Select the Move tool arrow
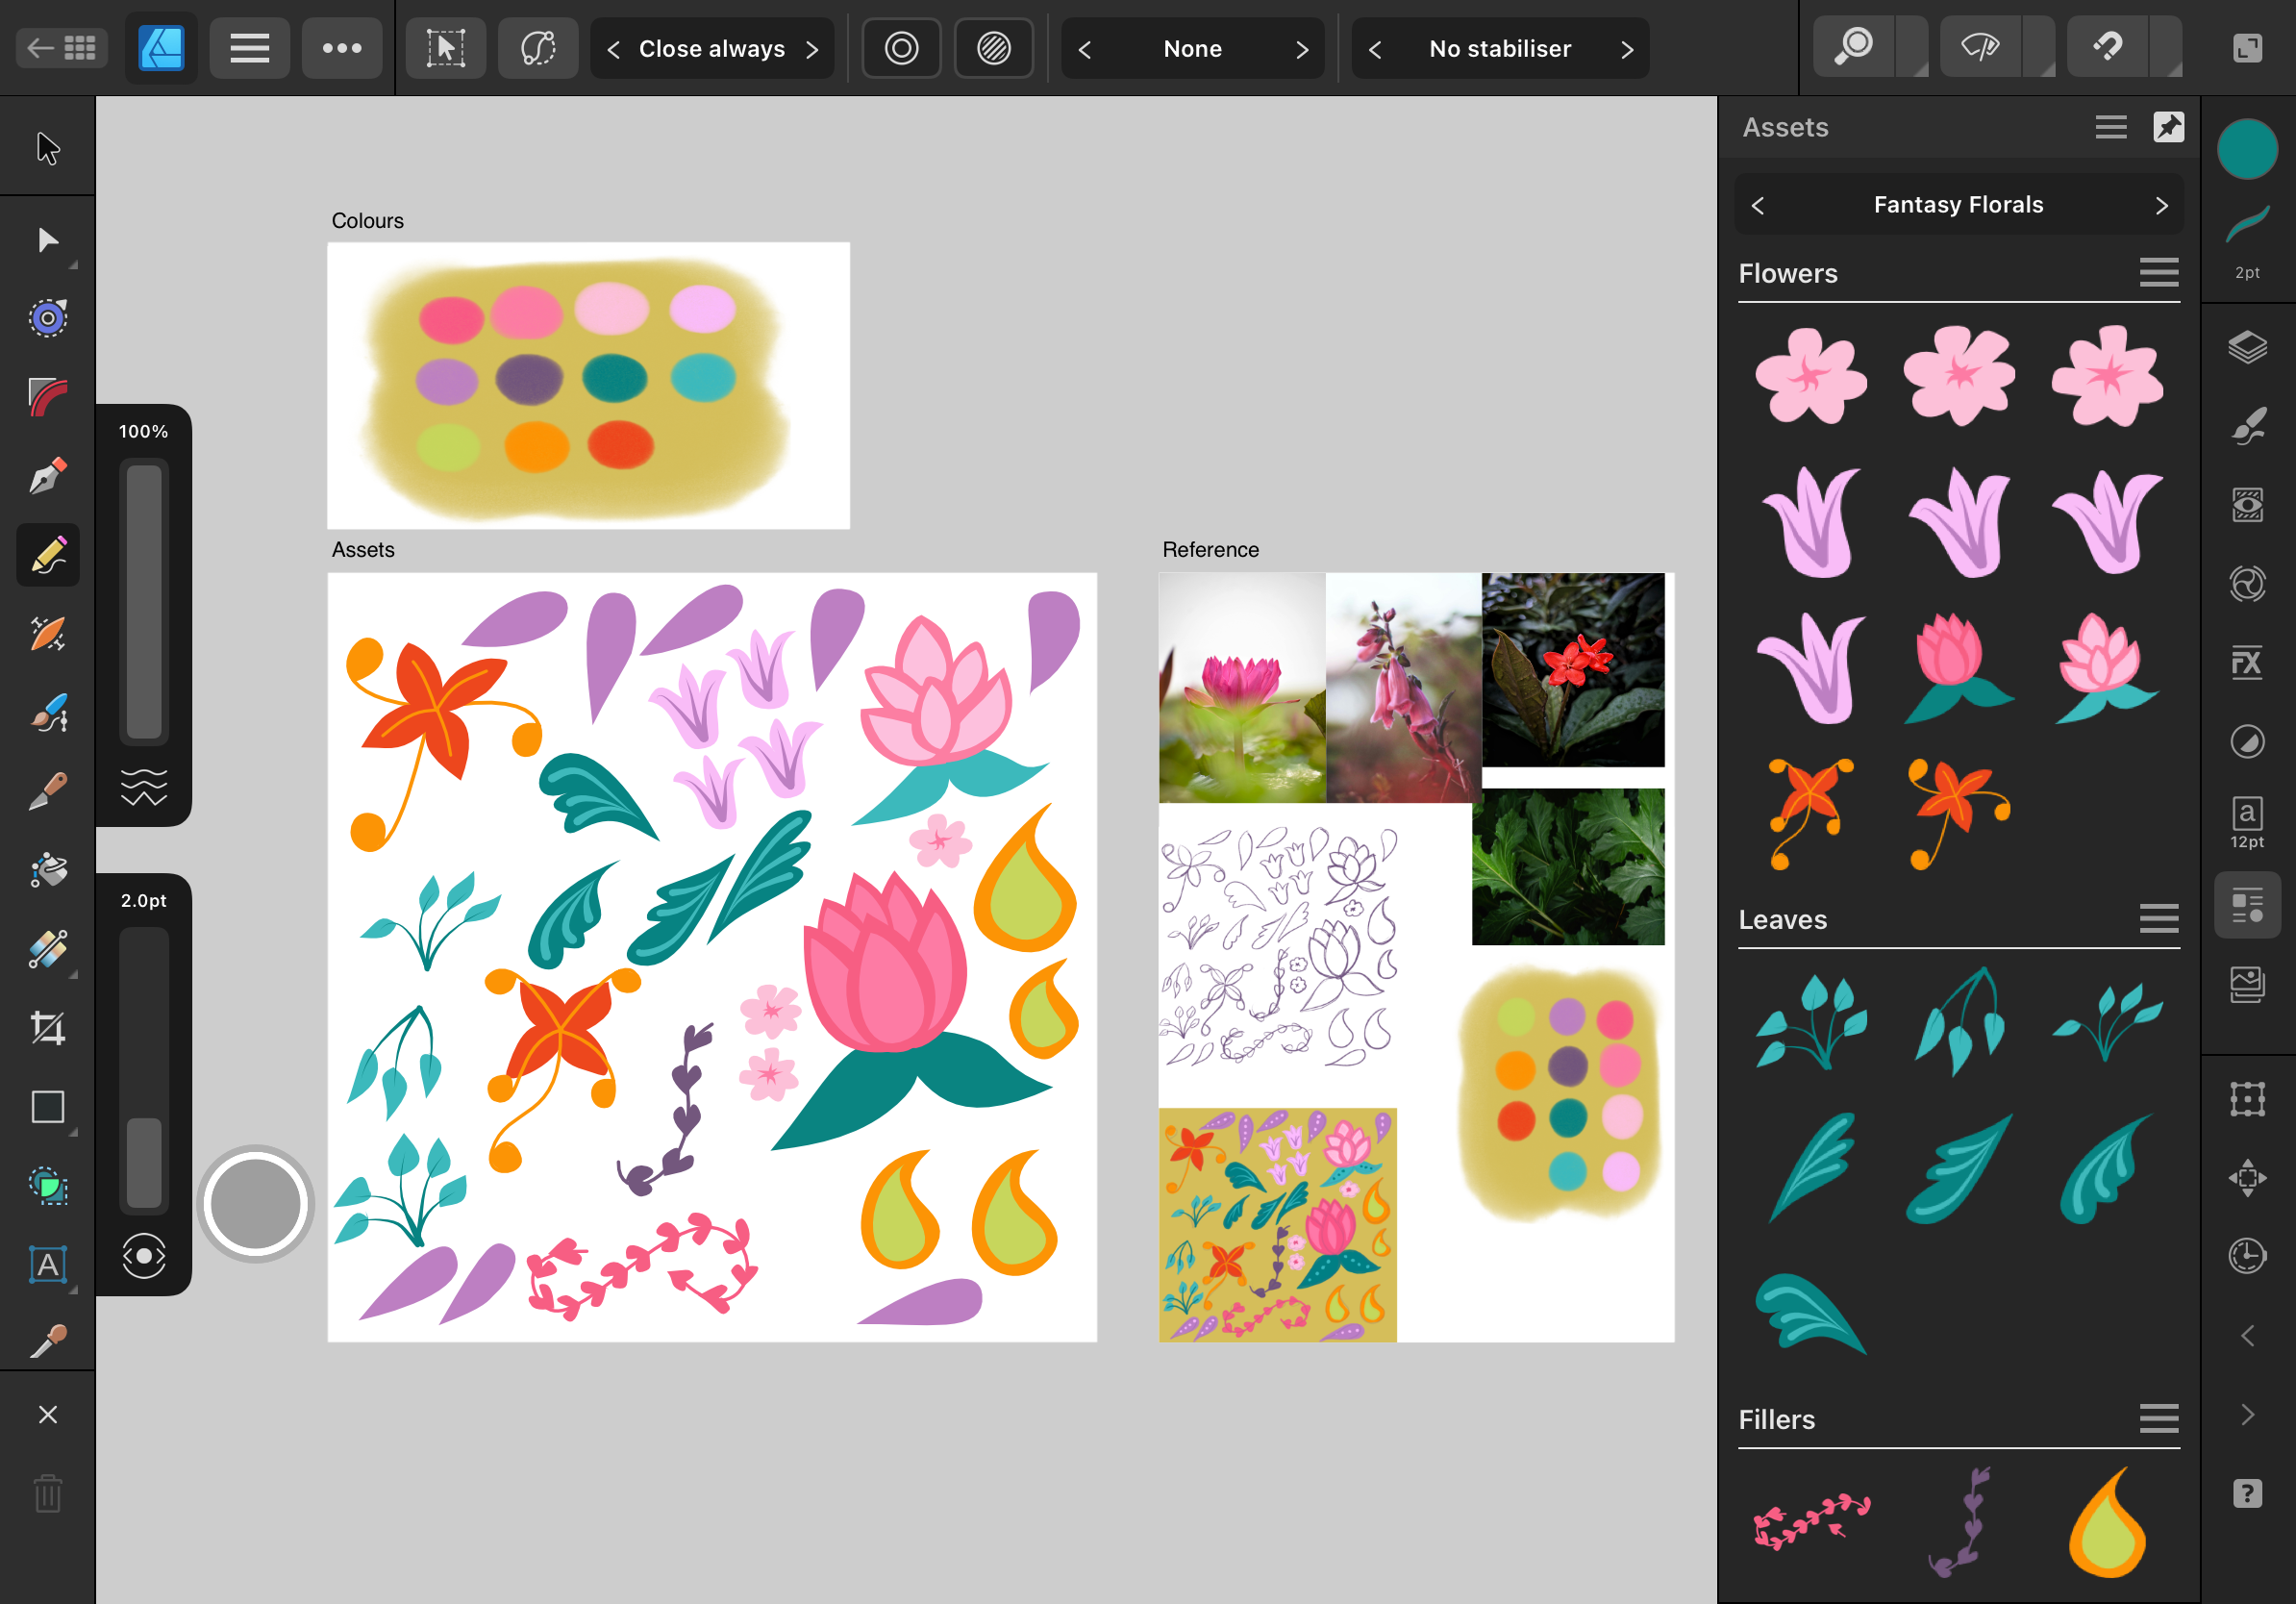Viewport: 2296px width, 1604px height. (x=47, y=148)
